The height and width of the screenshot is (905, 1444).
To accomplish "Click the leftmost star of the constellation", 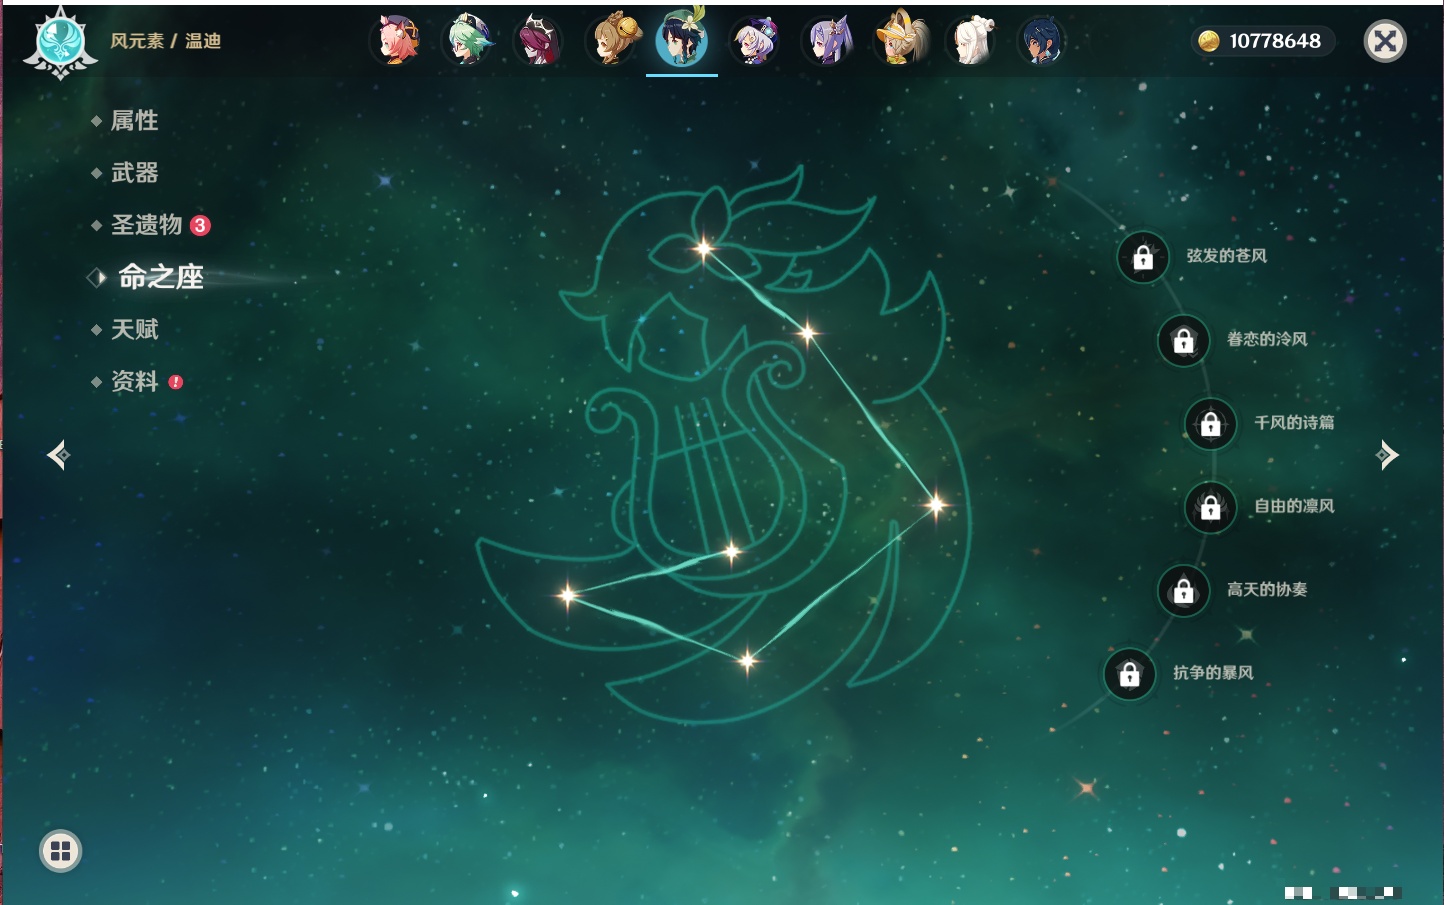I will 568,595.
